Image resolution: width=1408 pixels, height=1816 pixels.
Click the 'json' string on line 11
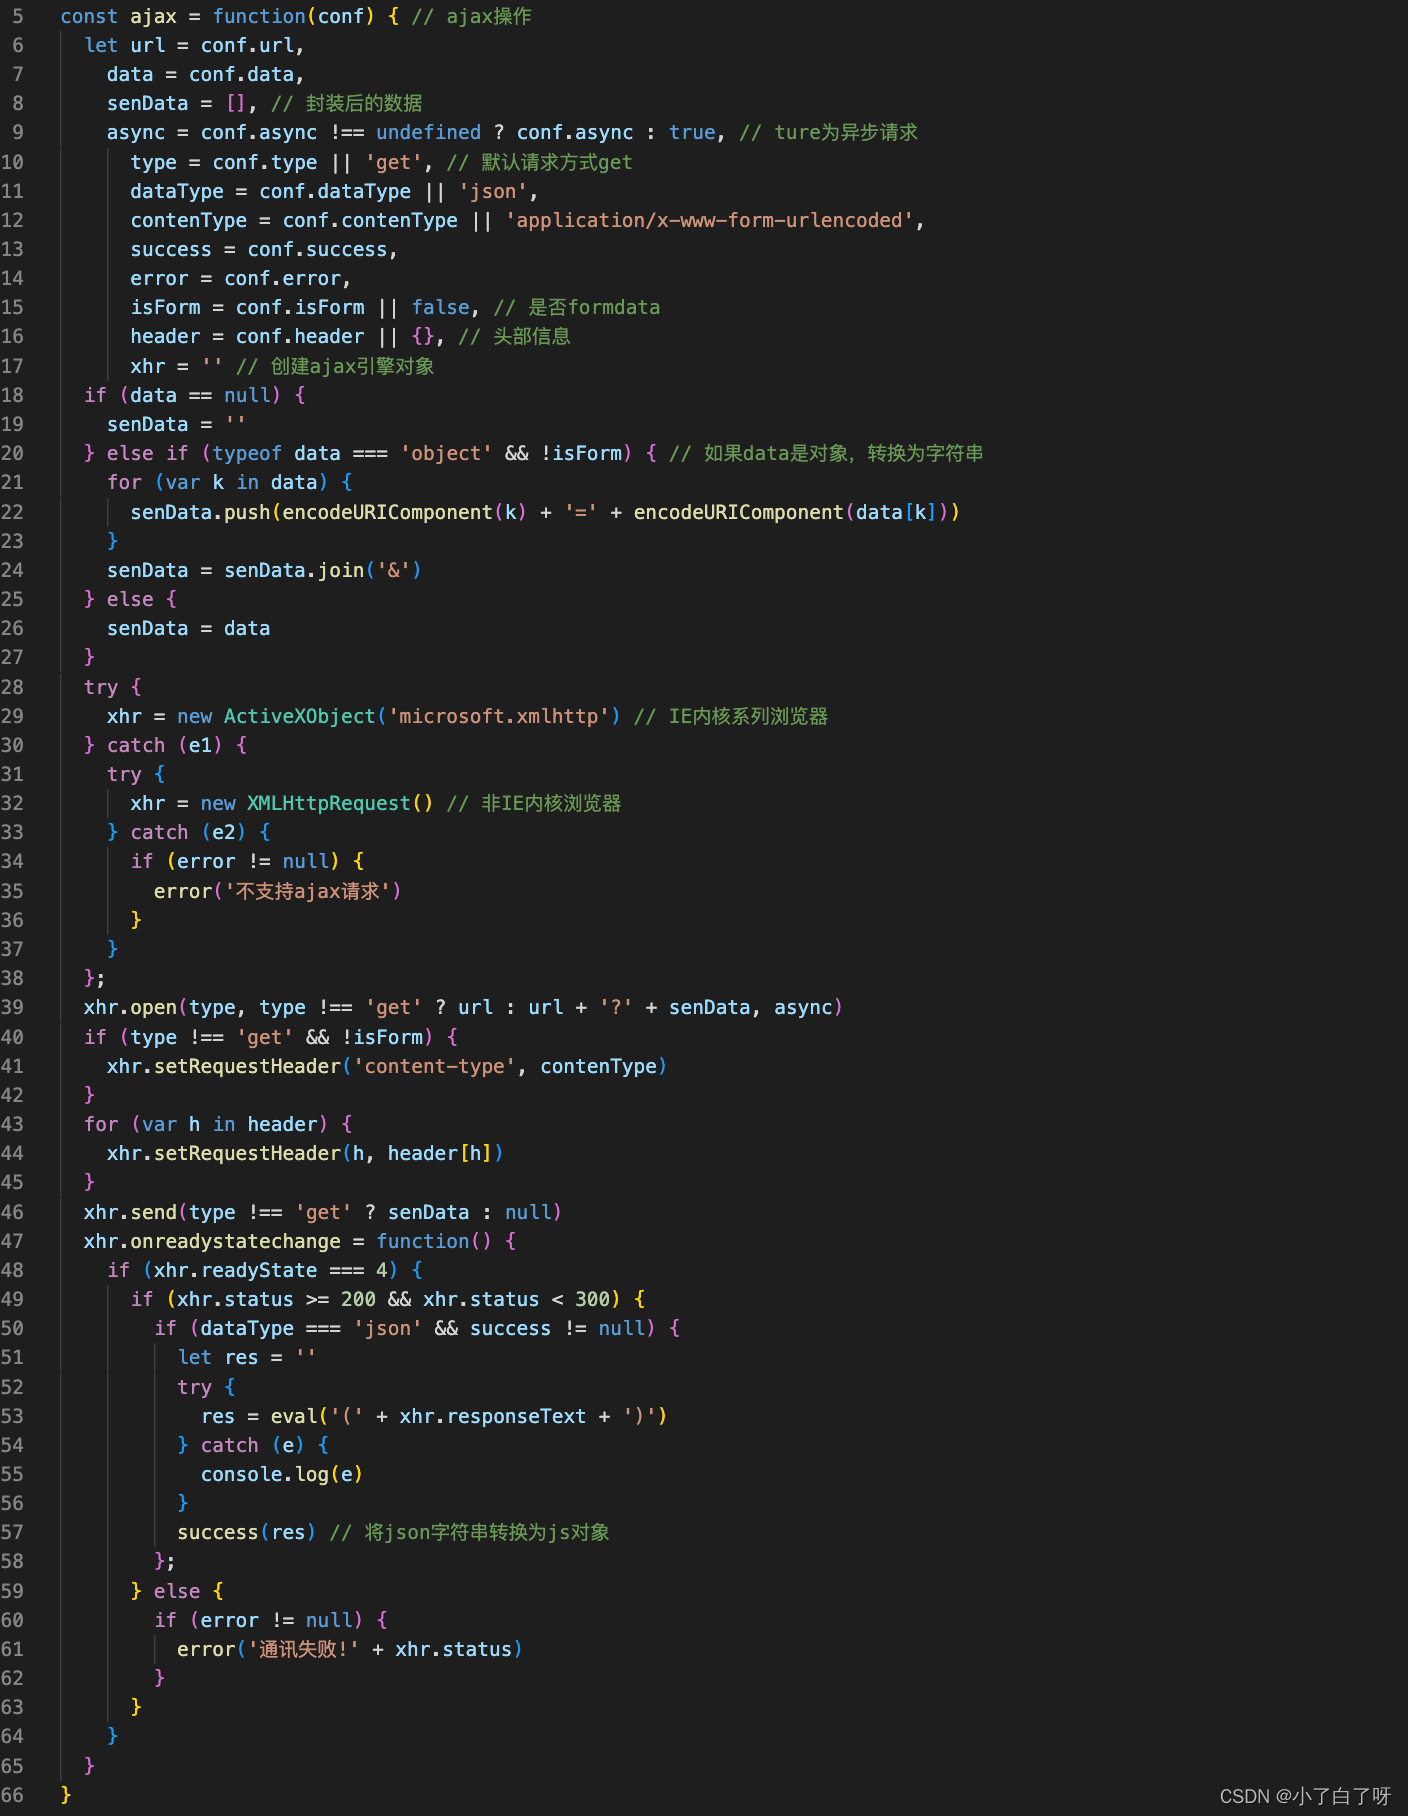pos(493,192)
